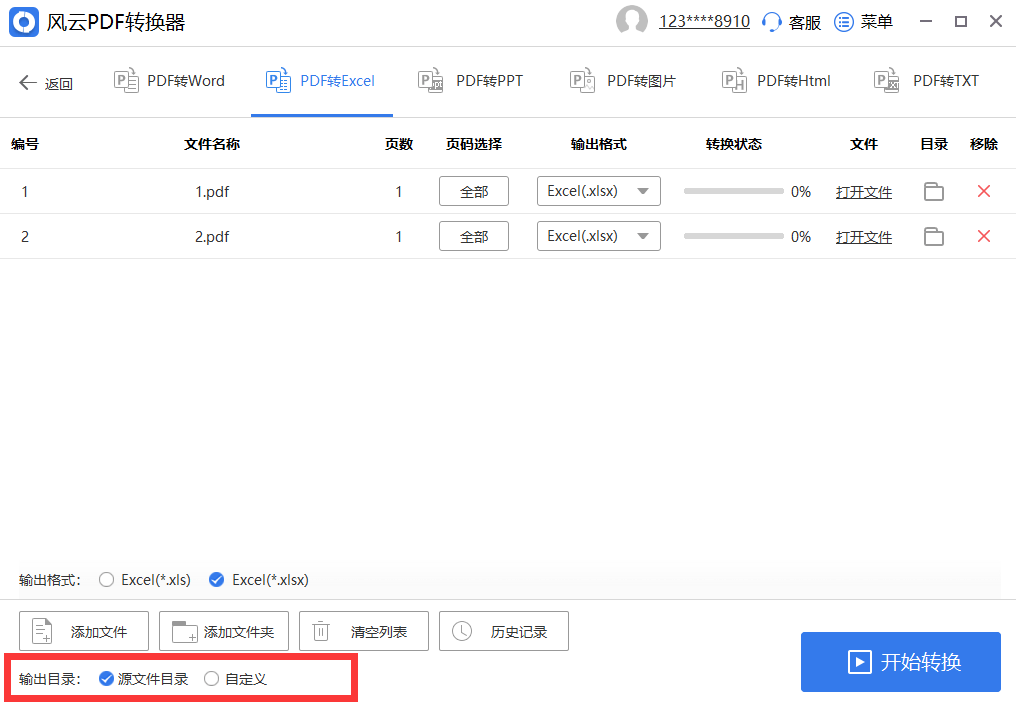This screenshot has width=1016, height=712.
Task: Open the PDF转TXT tab
Action: tap(927, 81)
